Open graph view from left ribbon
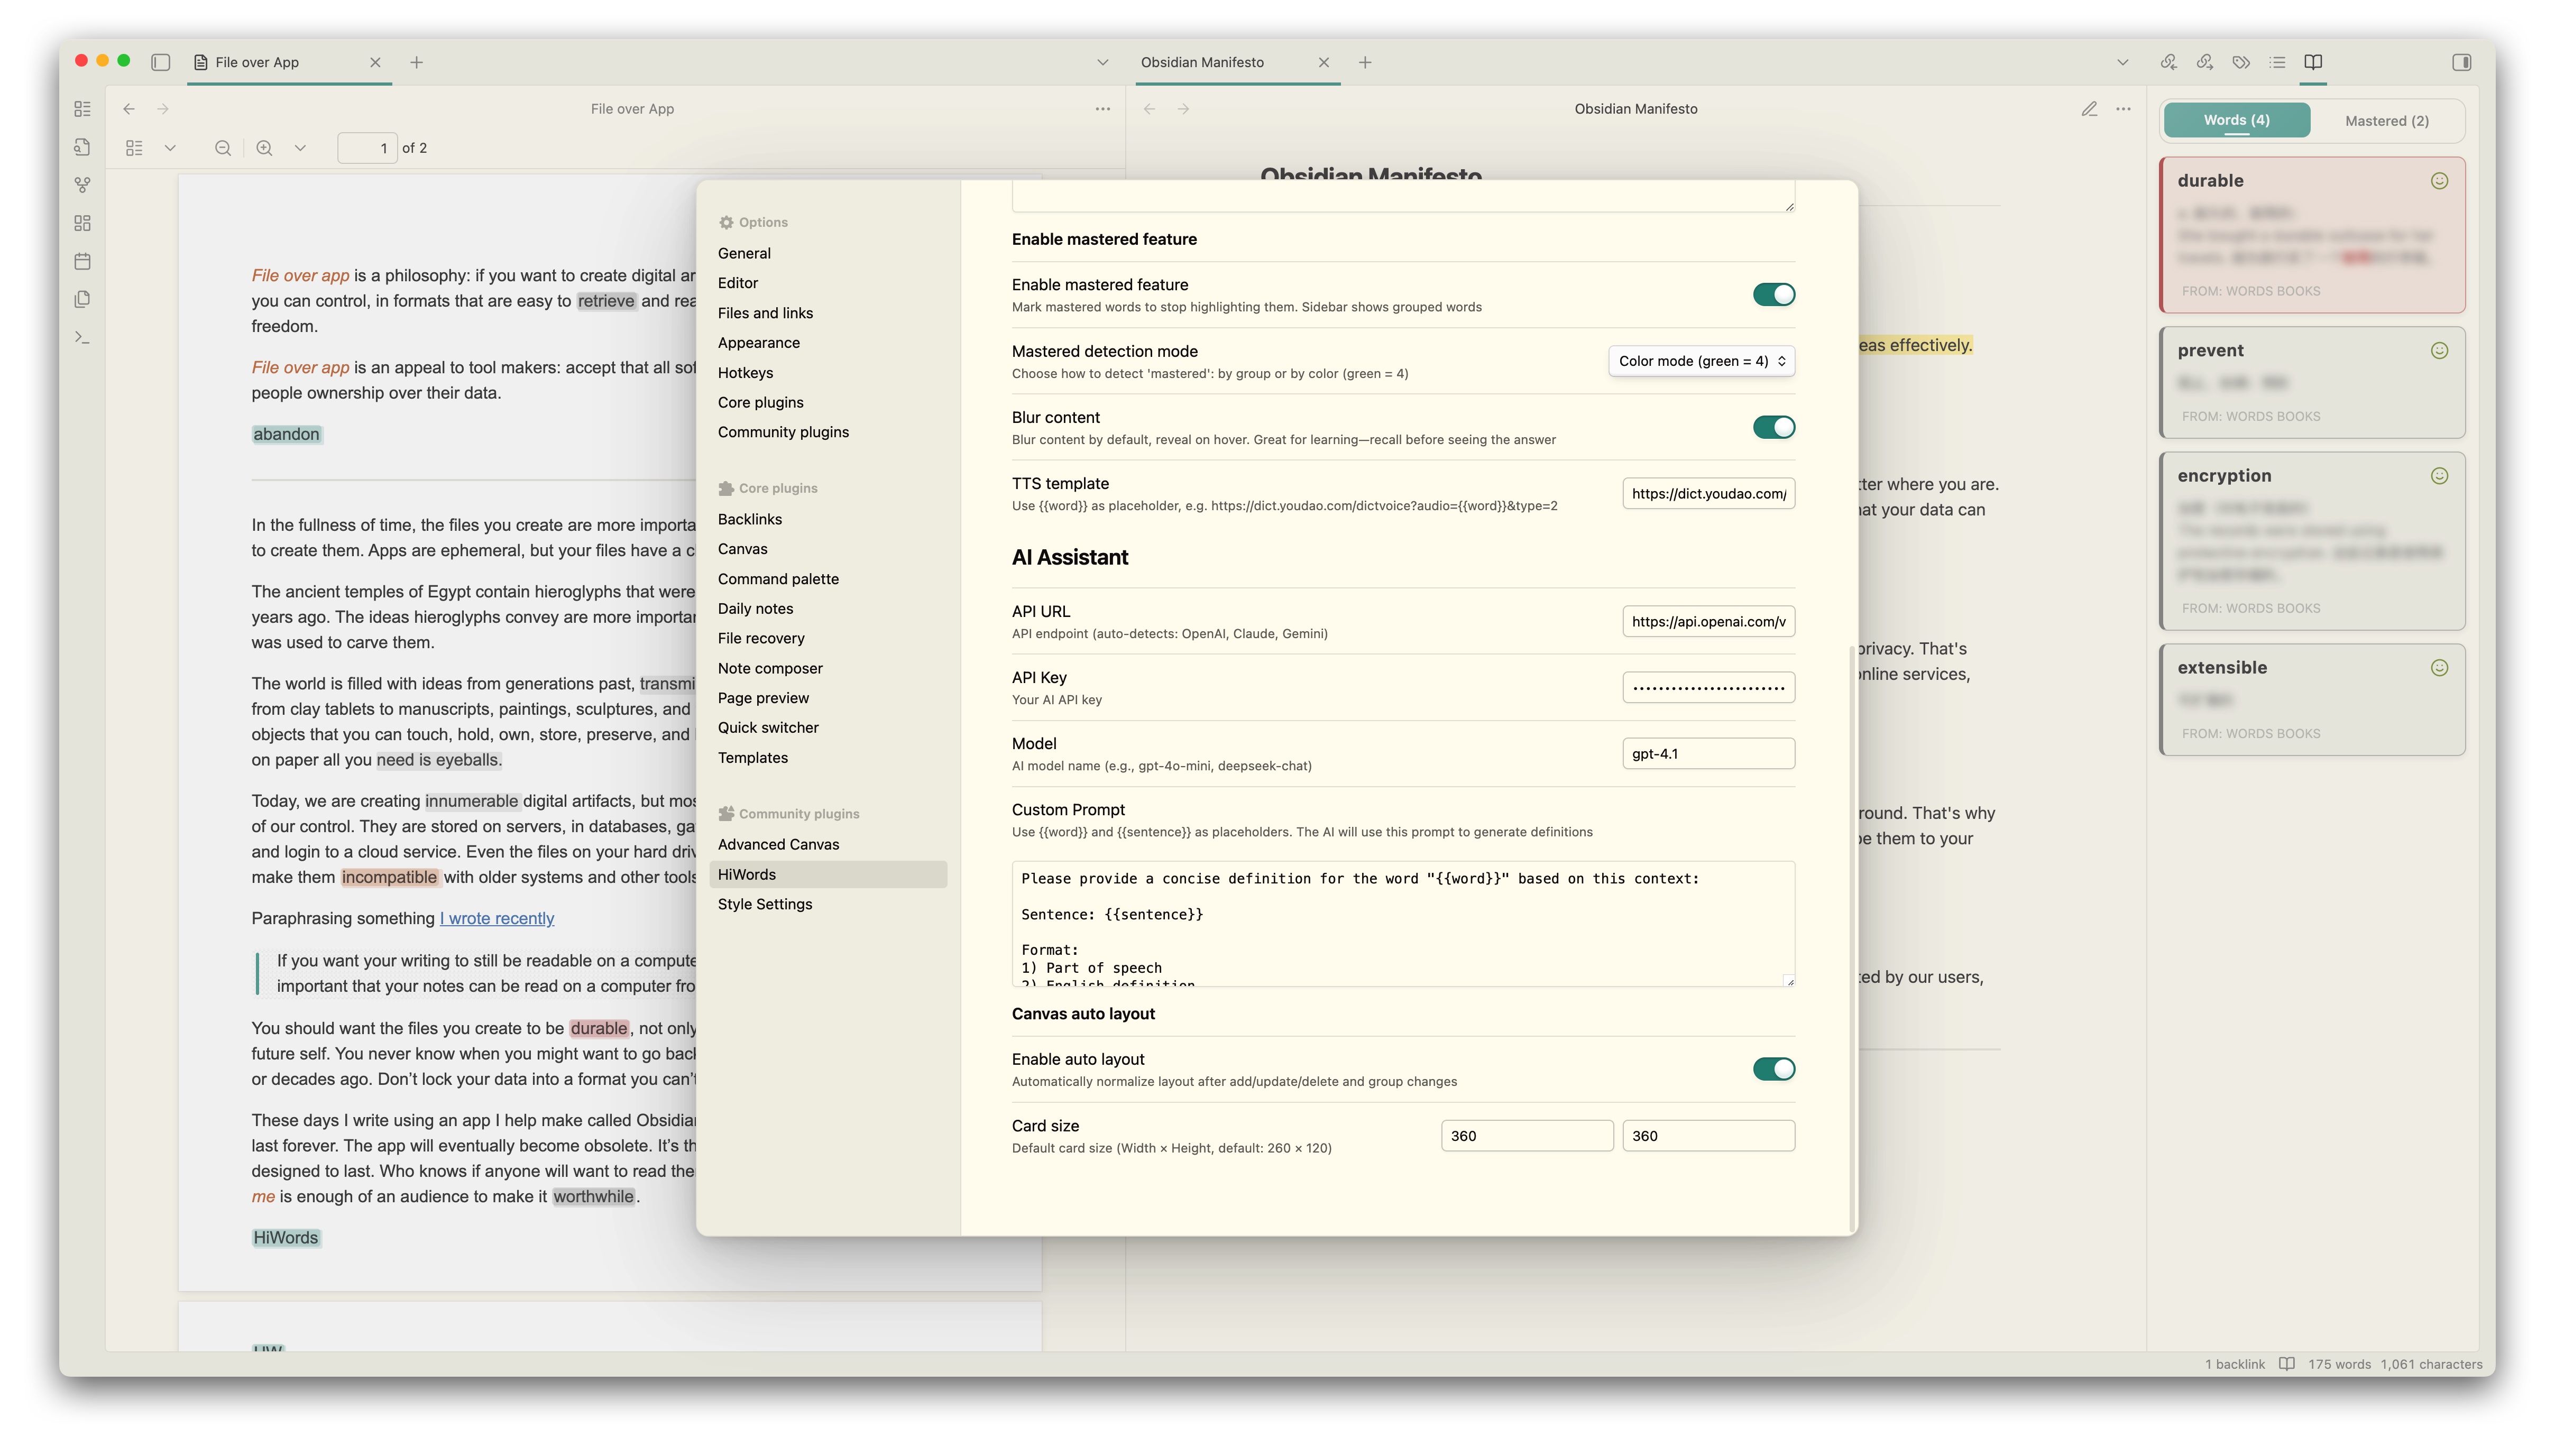The height and width of the screenshot is (1456, 2555). tap(83, 185)
